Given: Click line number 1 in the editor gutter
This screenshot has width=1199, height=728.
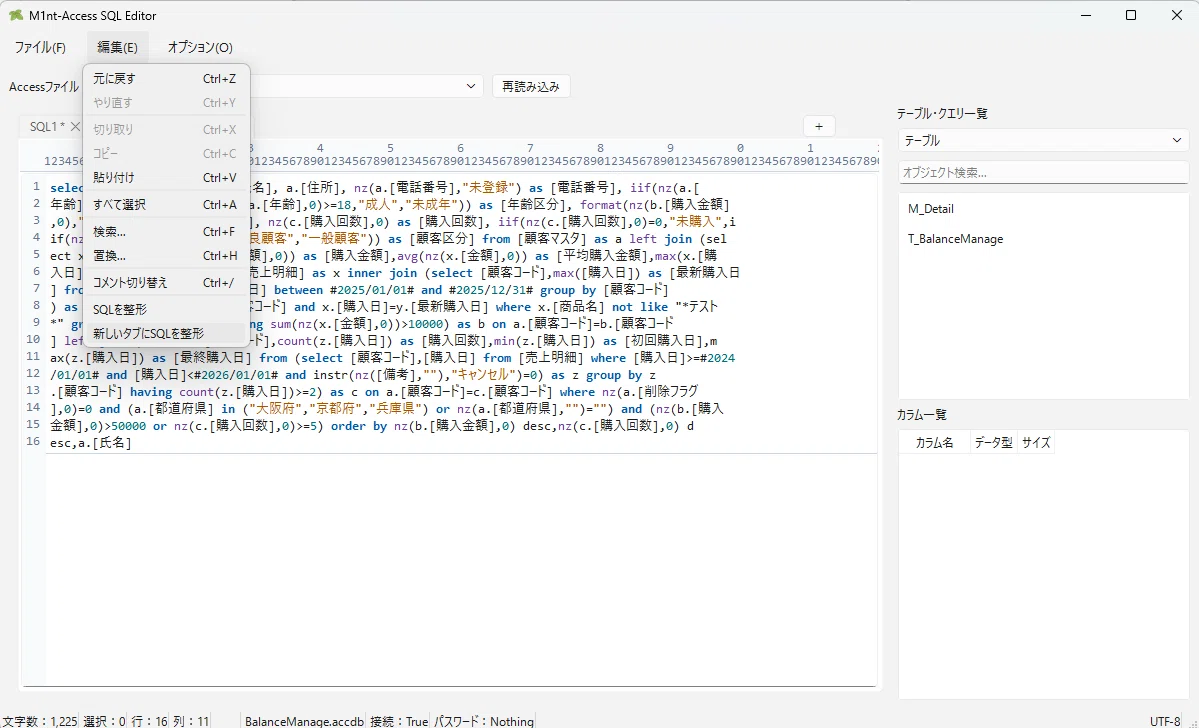Looking at the screenshot, I should pos(36,187).
